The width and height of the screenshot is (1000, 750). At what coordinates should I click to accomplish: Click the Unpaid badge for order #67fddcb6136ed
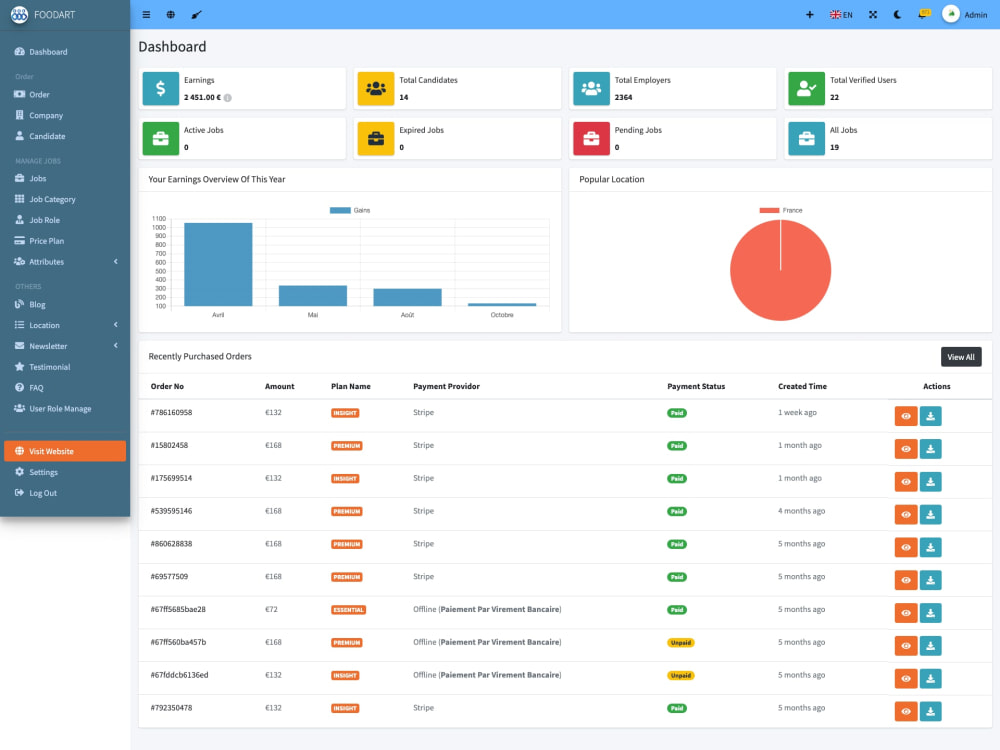click(x=680, y=675)
